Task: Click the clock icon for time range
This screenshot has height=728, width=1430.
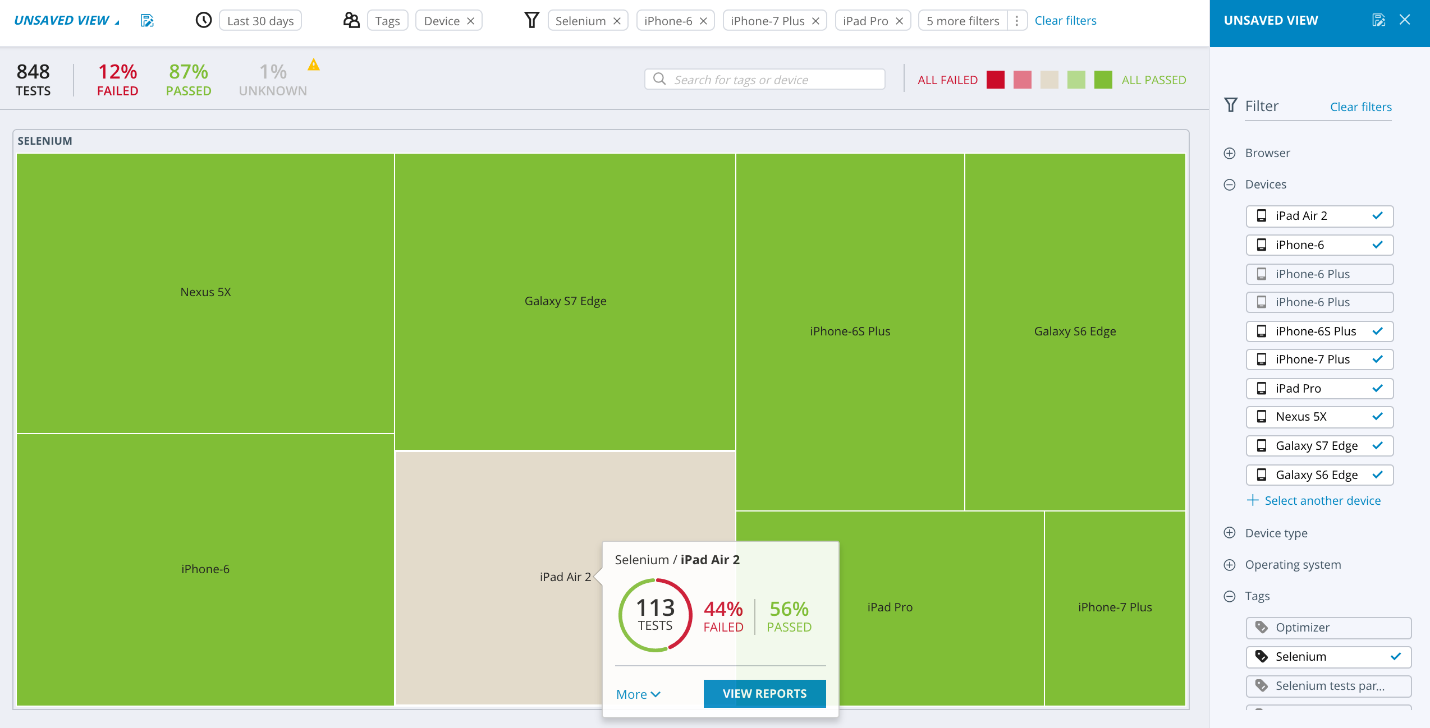Action: 203,20
